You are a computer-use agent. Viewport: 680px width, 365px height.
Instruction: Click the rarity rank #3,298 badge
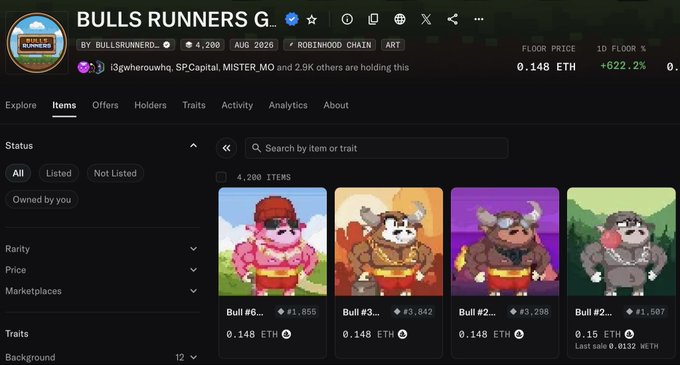tap(530, 312)
